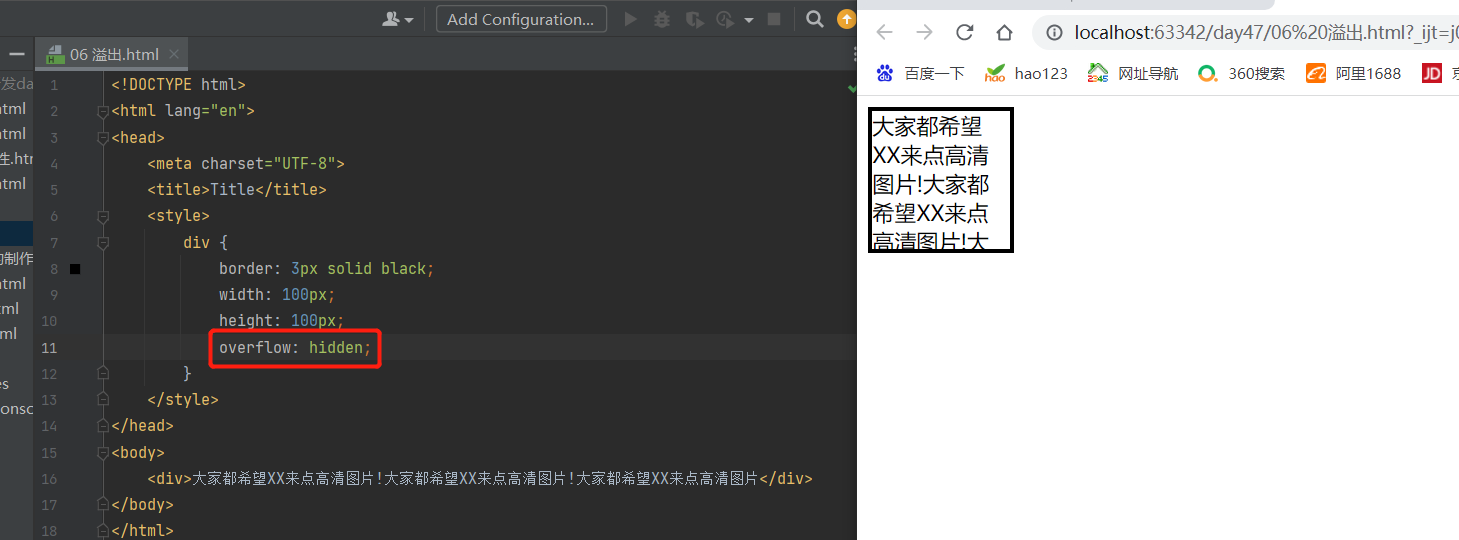Click the Profiler run icon
Screen dimensions: 1459x540
coord(726,19)
